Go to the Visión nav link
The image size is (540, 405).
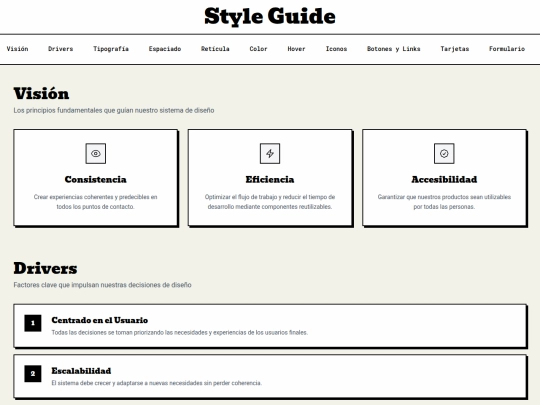point(18,49)
